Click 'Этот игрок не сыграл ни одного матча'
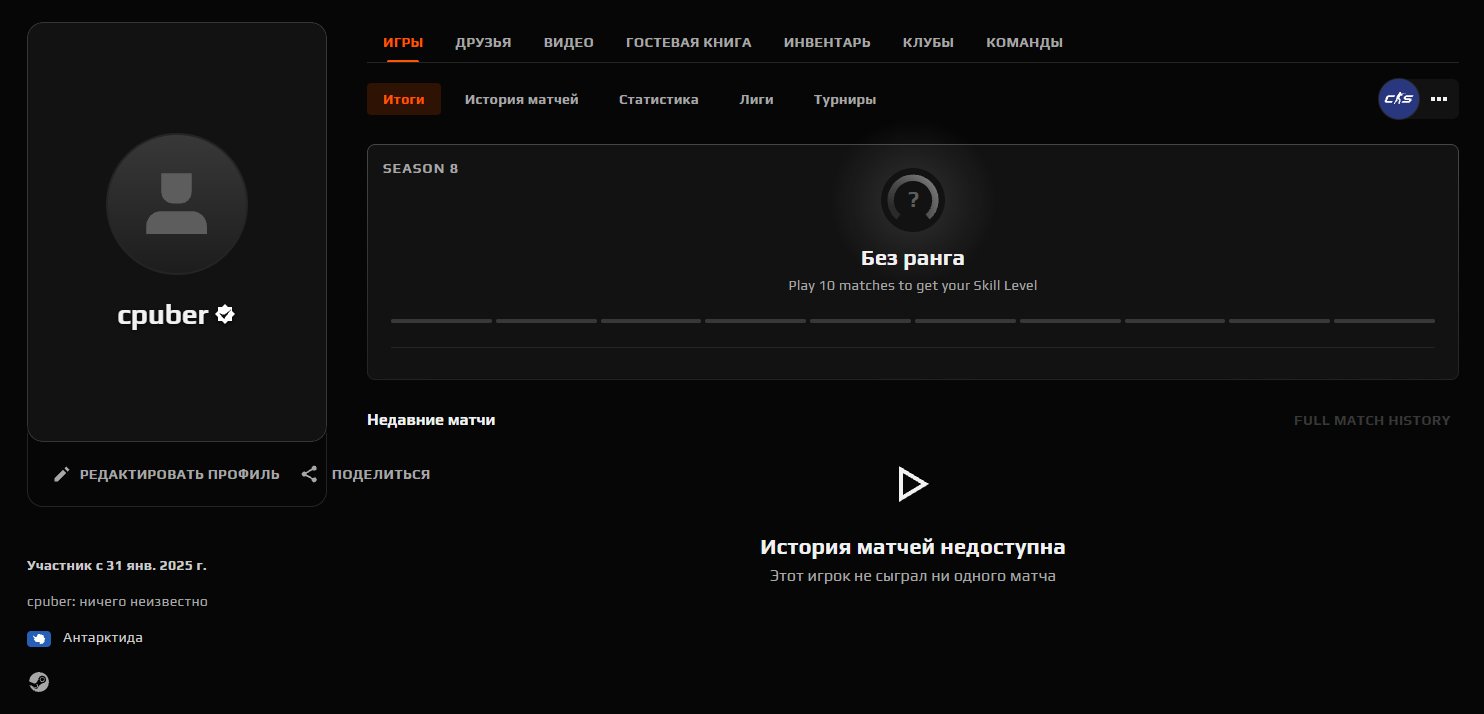 913,576
